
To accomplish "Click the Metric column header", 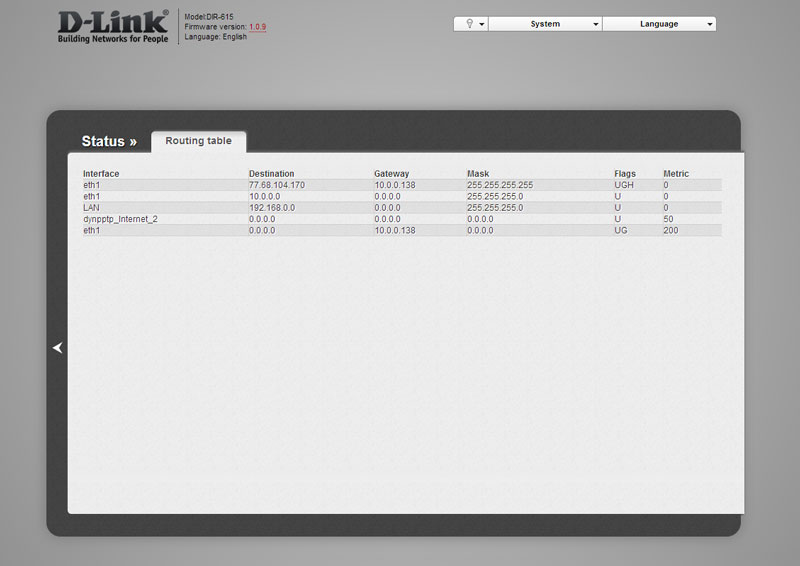I will (676, 174).
